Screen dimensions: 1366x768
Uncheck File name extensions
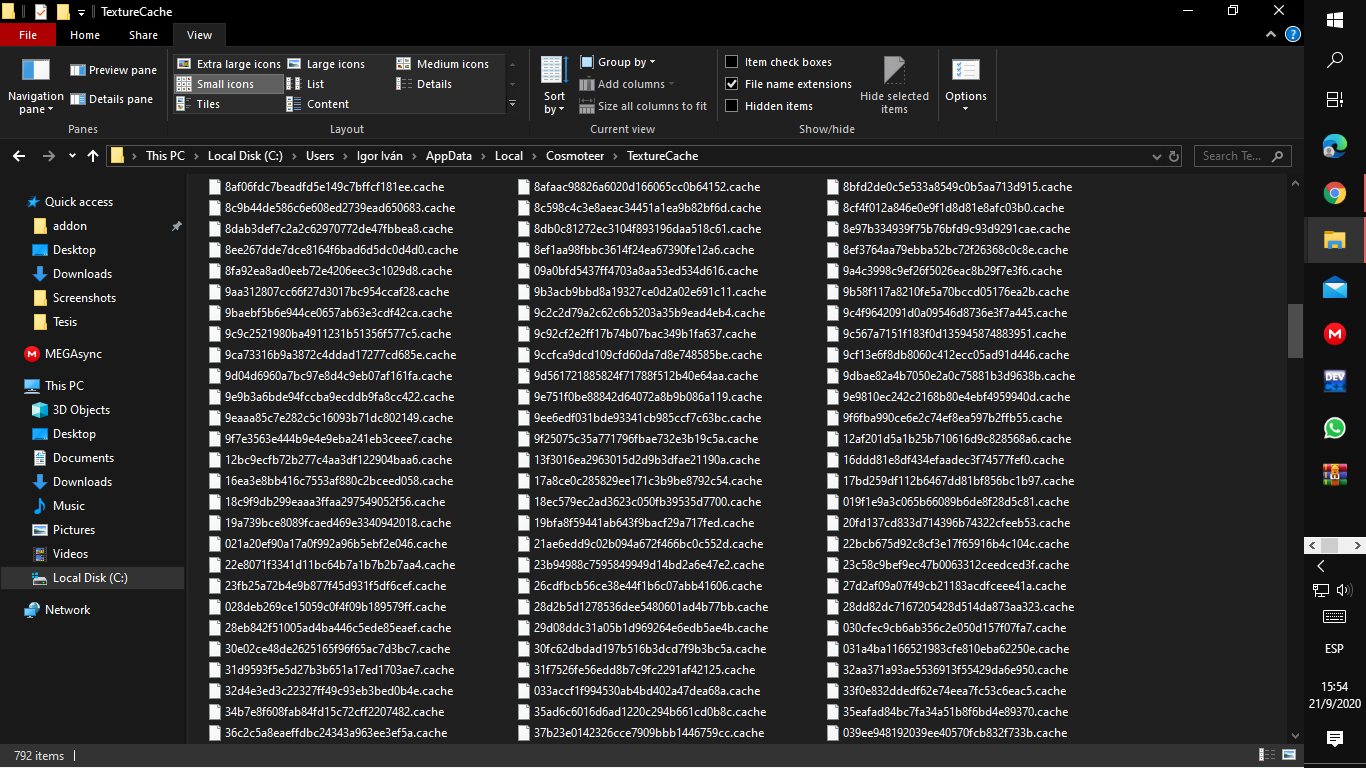[x=732, y=84]
